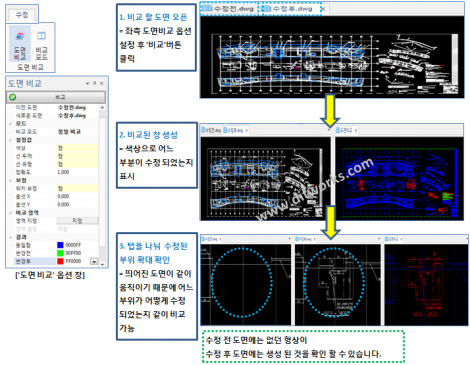Open the 변경후 color dropdown arrow
The width and height of the screenshot is (470, 365).
[94, 261]
